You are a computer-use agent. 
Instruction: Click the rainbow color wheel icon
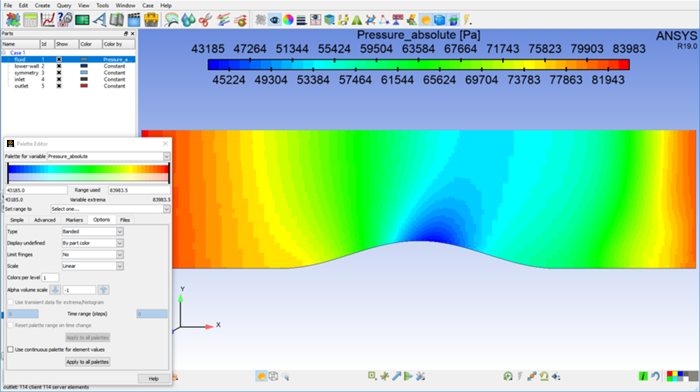pos(288,20)
